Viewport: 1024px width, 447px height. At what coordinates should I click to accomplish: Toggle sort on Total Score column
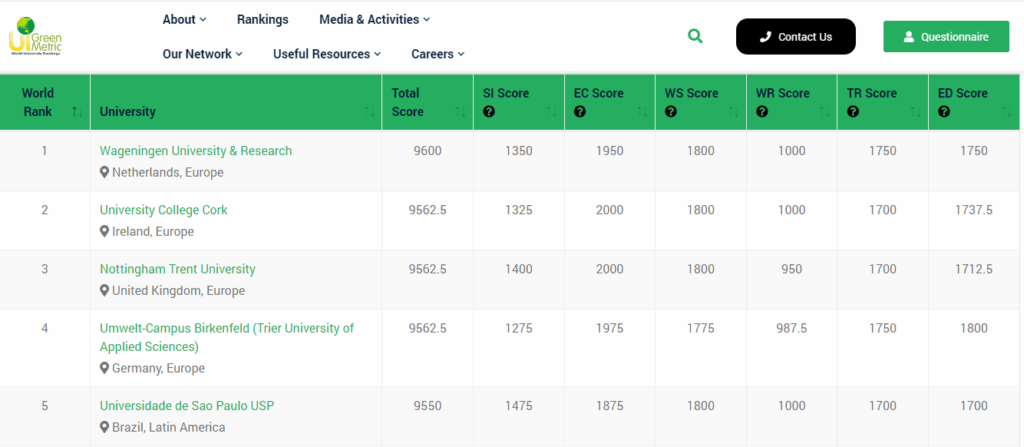pyautogui.click(x=460, y=112)
